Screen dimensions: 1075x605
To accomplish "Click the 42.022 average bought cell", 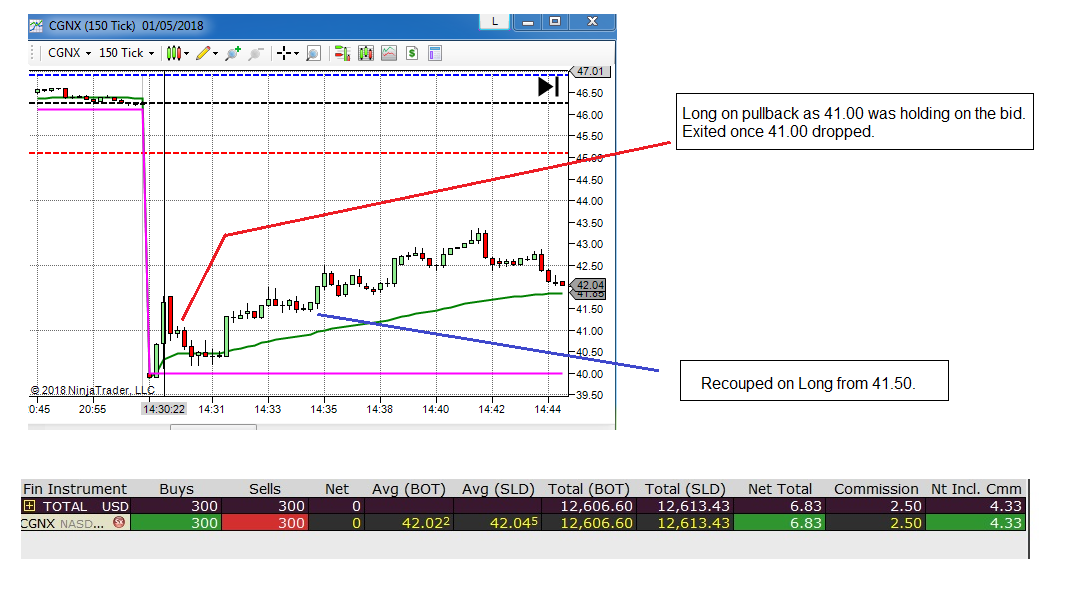I will 409,523.
